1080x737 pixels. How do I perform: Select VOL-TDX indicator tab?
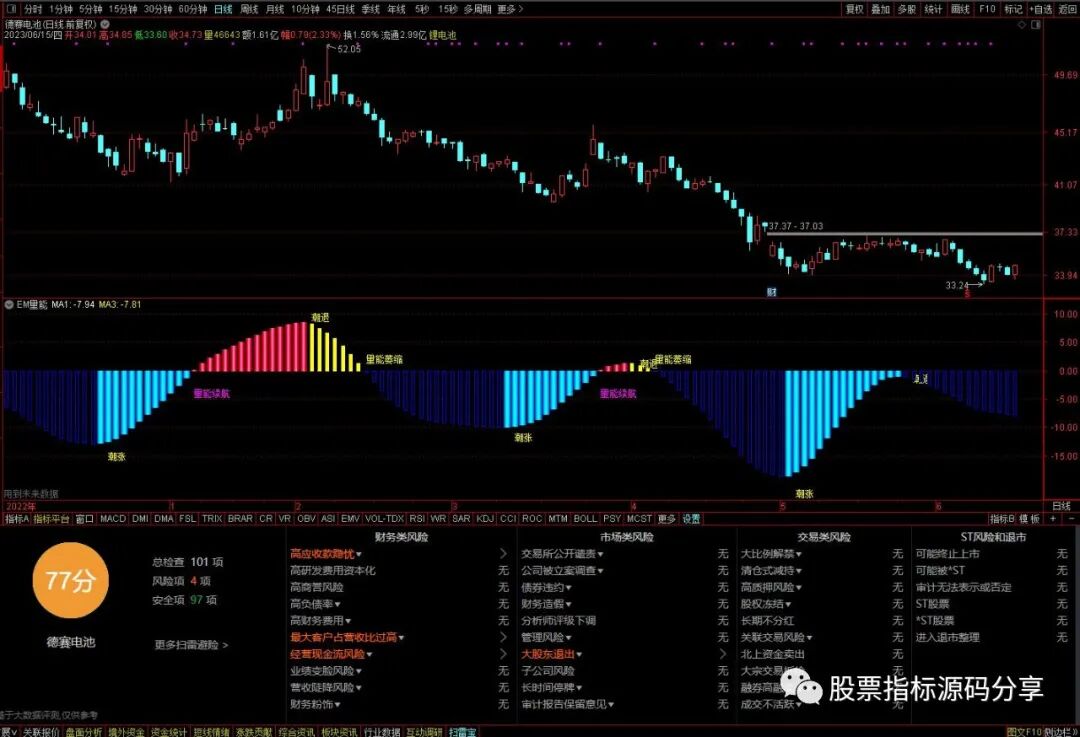(x=384, y=519)
